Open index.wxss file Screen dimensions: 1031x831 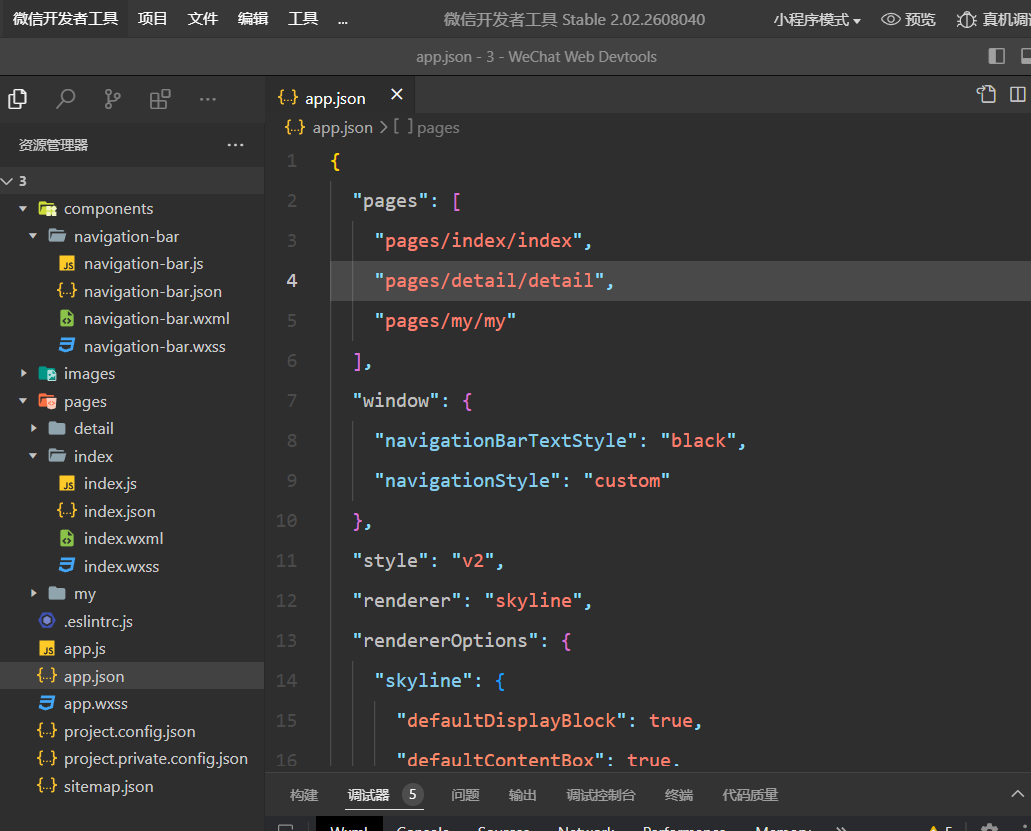click(x=132, y=567)
